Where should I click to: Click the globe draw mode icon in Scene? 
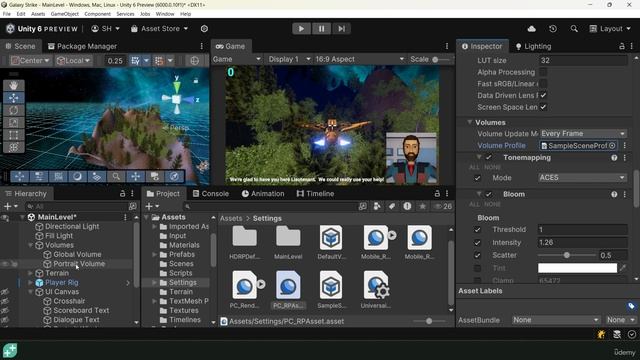[x=194, y=60]
